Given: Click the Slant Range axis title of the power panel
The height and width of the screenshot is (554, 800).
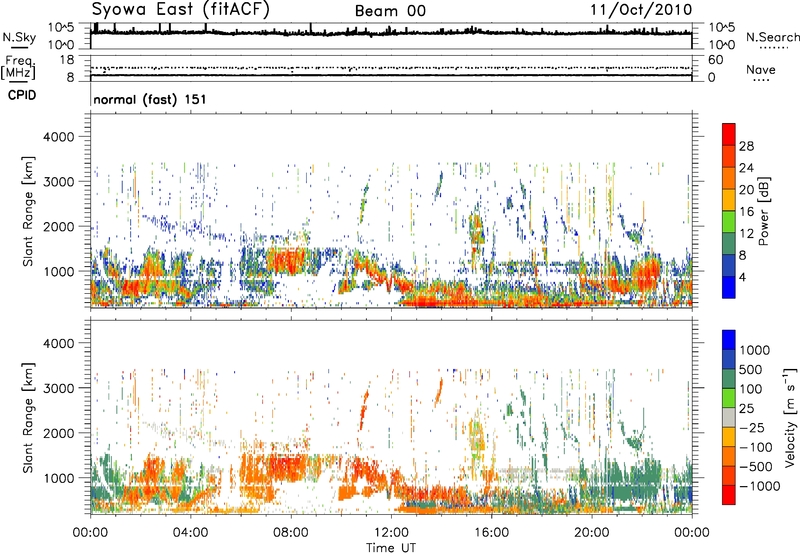Looking at the screenshot, I should coord(28,211).
